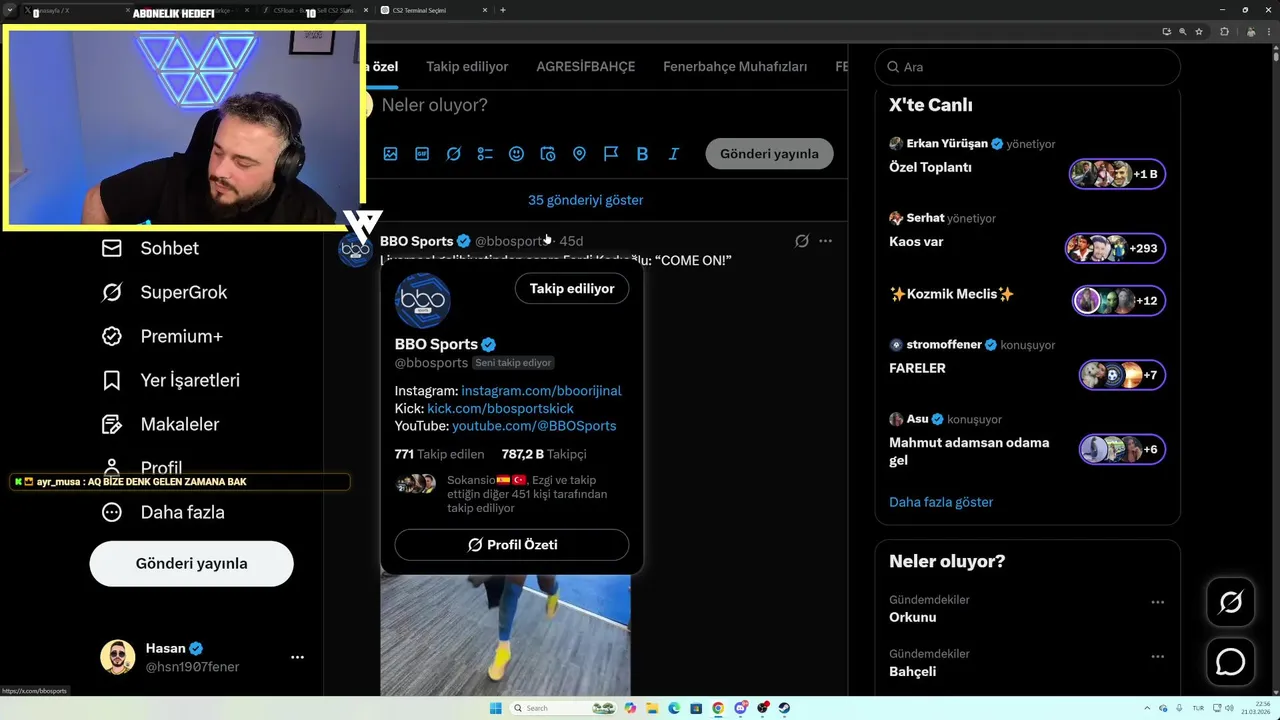Bookmark this page with star icon
Viewport: 1280px width, 720px height.
point(1199,32)
